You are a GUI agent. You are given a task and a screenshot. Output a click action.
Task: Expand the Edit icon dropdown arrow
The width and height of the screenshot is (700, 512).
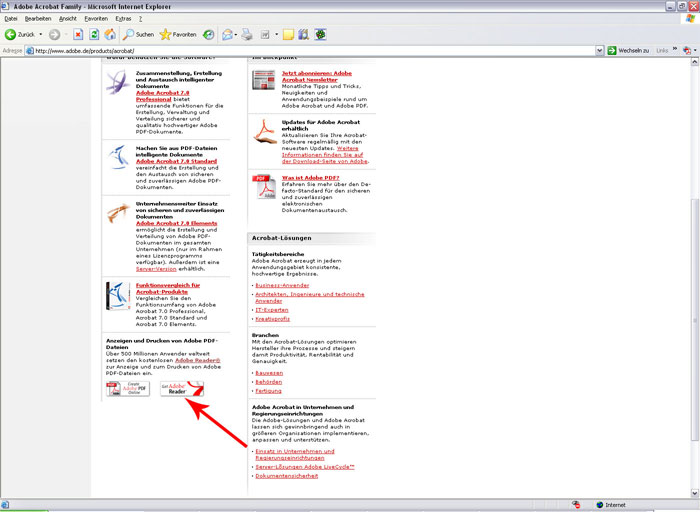coord(276,34)
